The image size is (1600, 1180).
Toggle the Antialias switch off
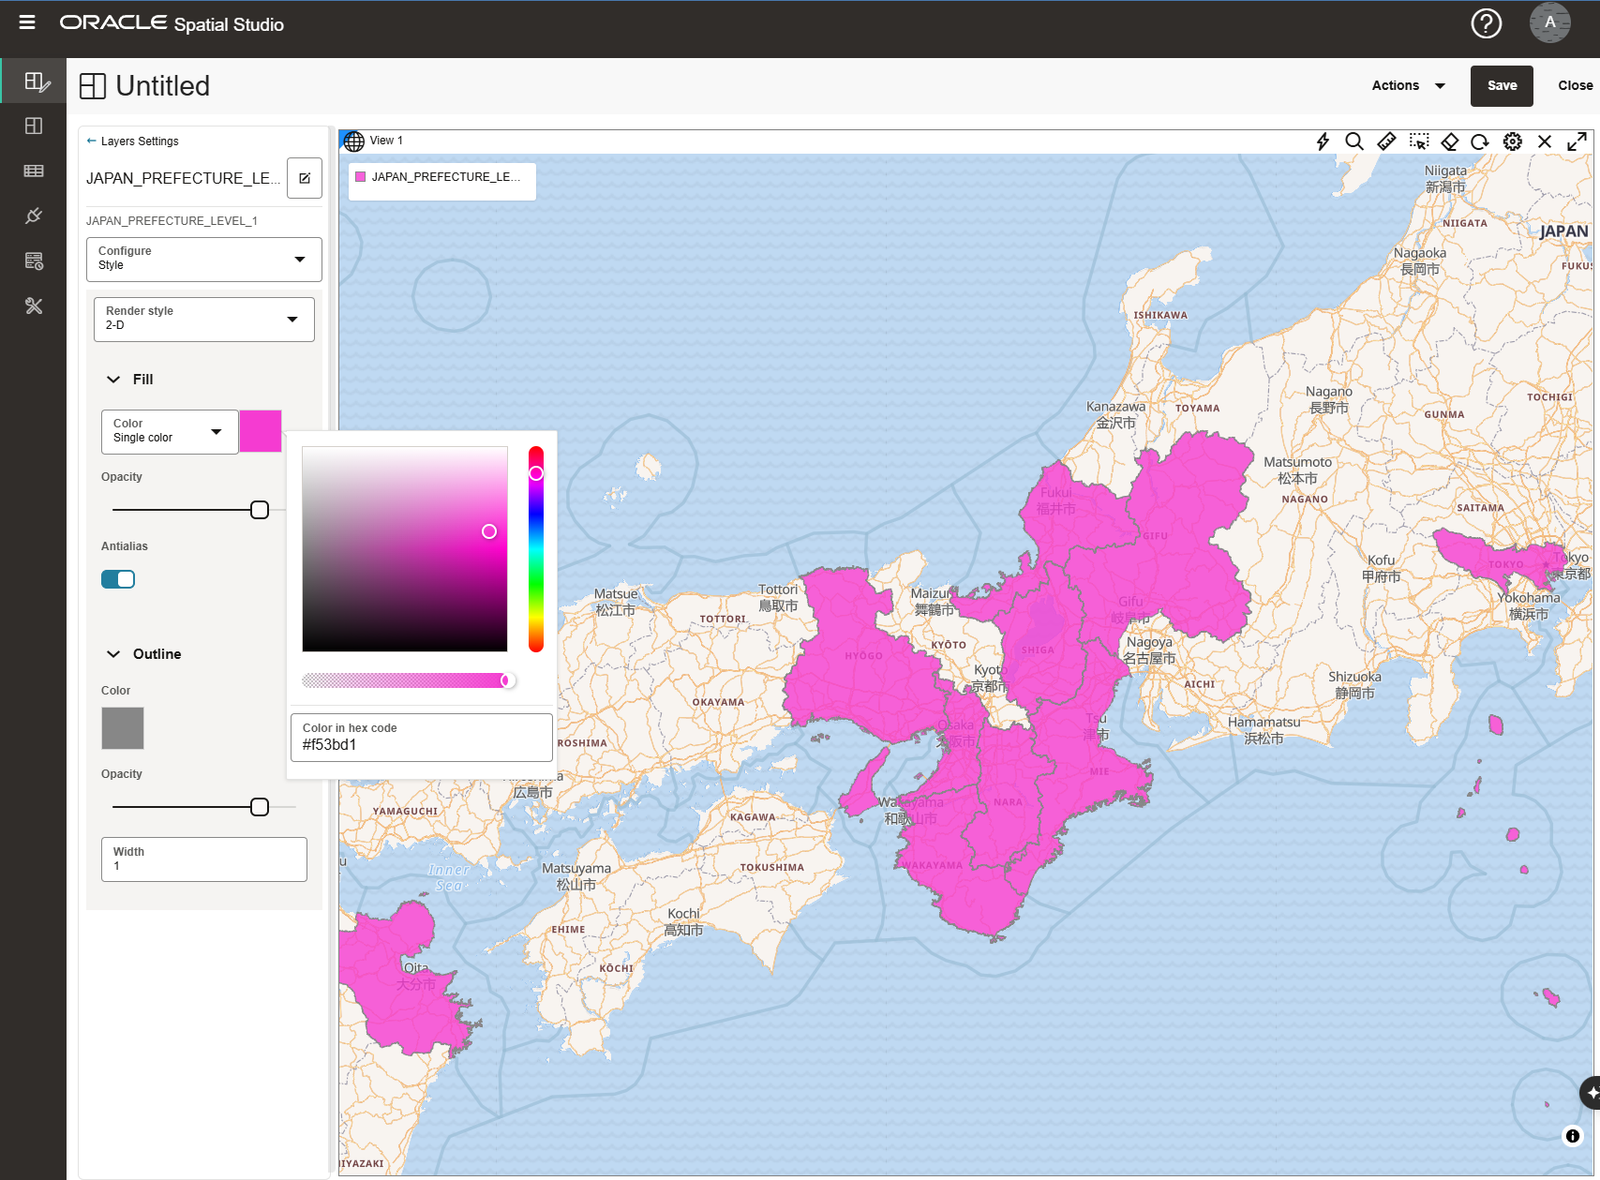point(117,578)
